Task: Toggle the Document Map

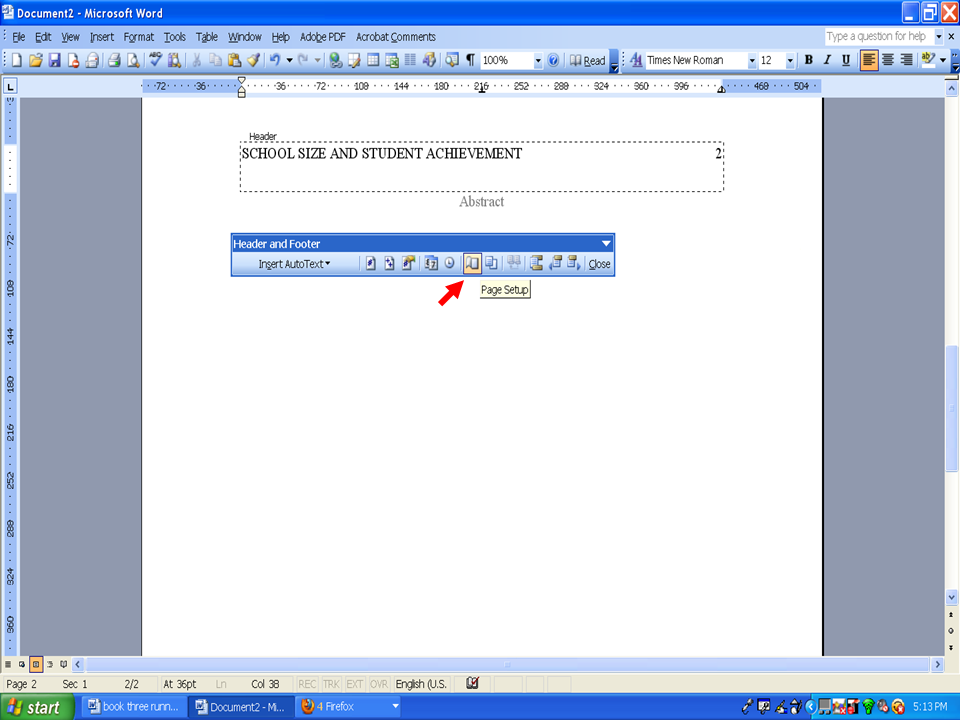Action: (x=452, y=60)
